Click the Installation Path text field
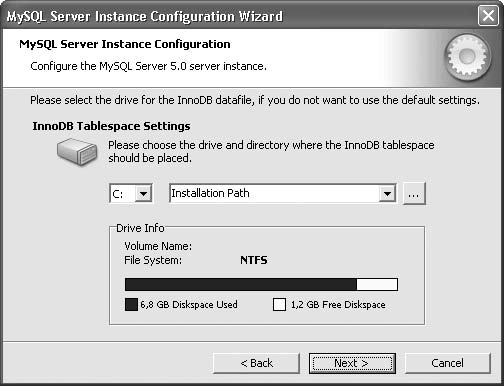Image resolution: width=504 pixels, height=386 pixels. point(282,194)
